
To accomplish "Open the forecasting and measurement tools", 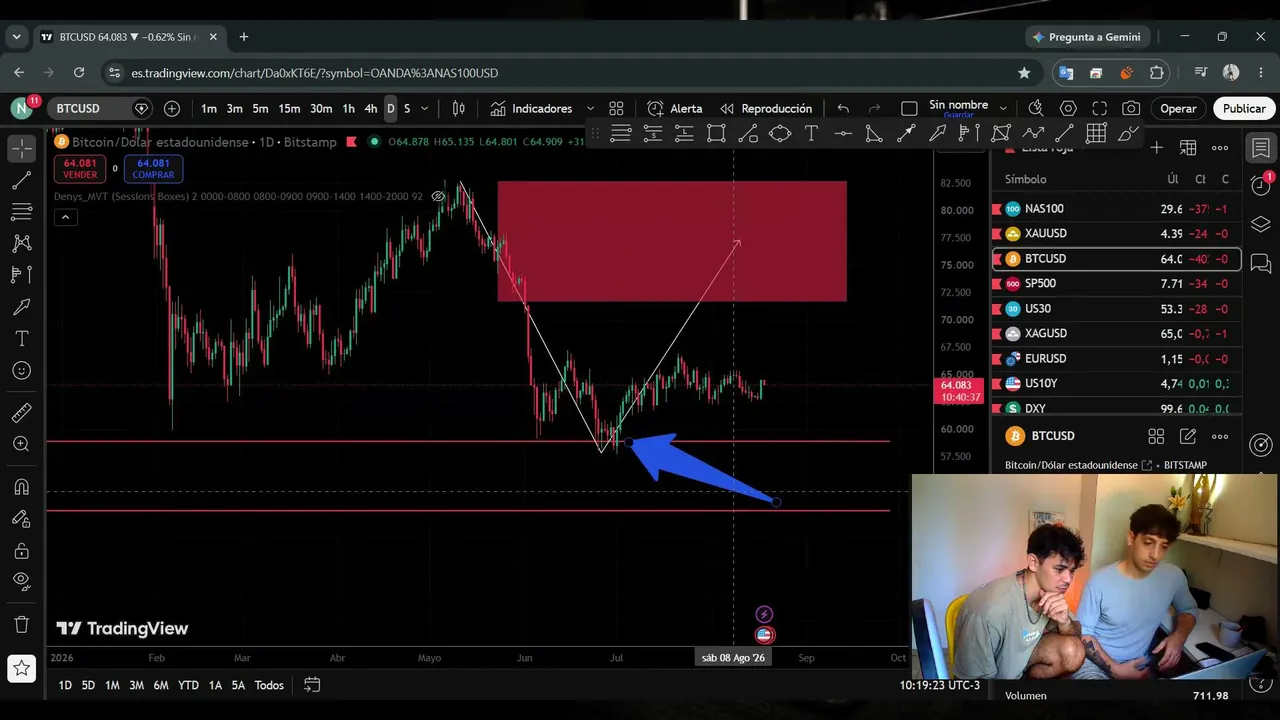I will 21,275.
